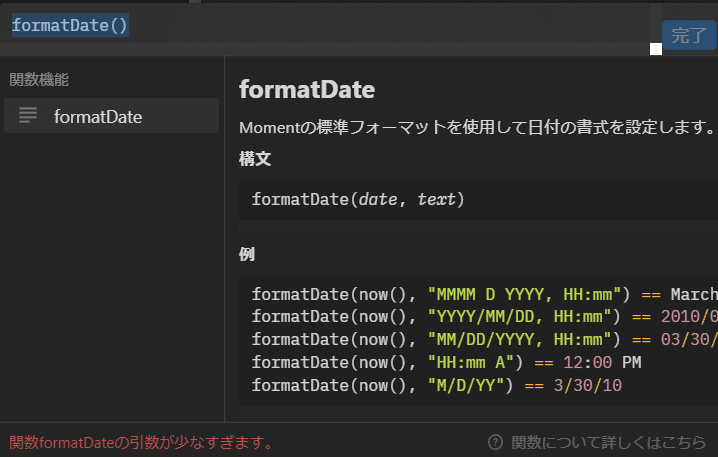Screen dimensions: 718x457
Task: Click the text icon beside formatDate
Action: click(x=28, y=115)
